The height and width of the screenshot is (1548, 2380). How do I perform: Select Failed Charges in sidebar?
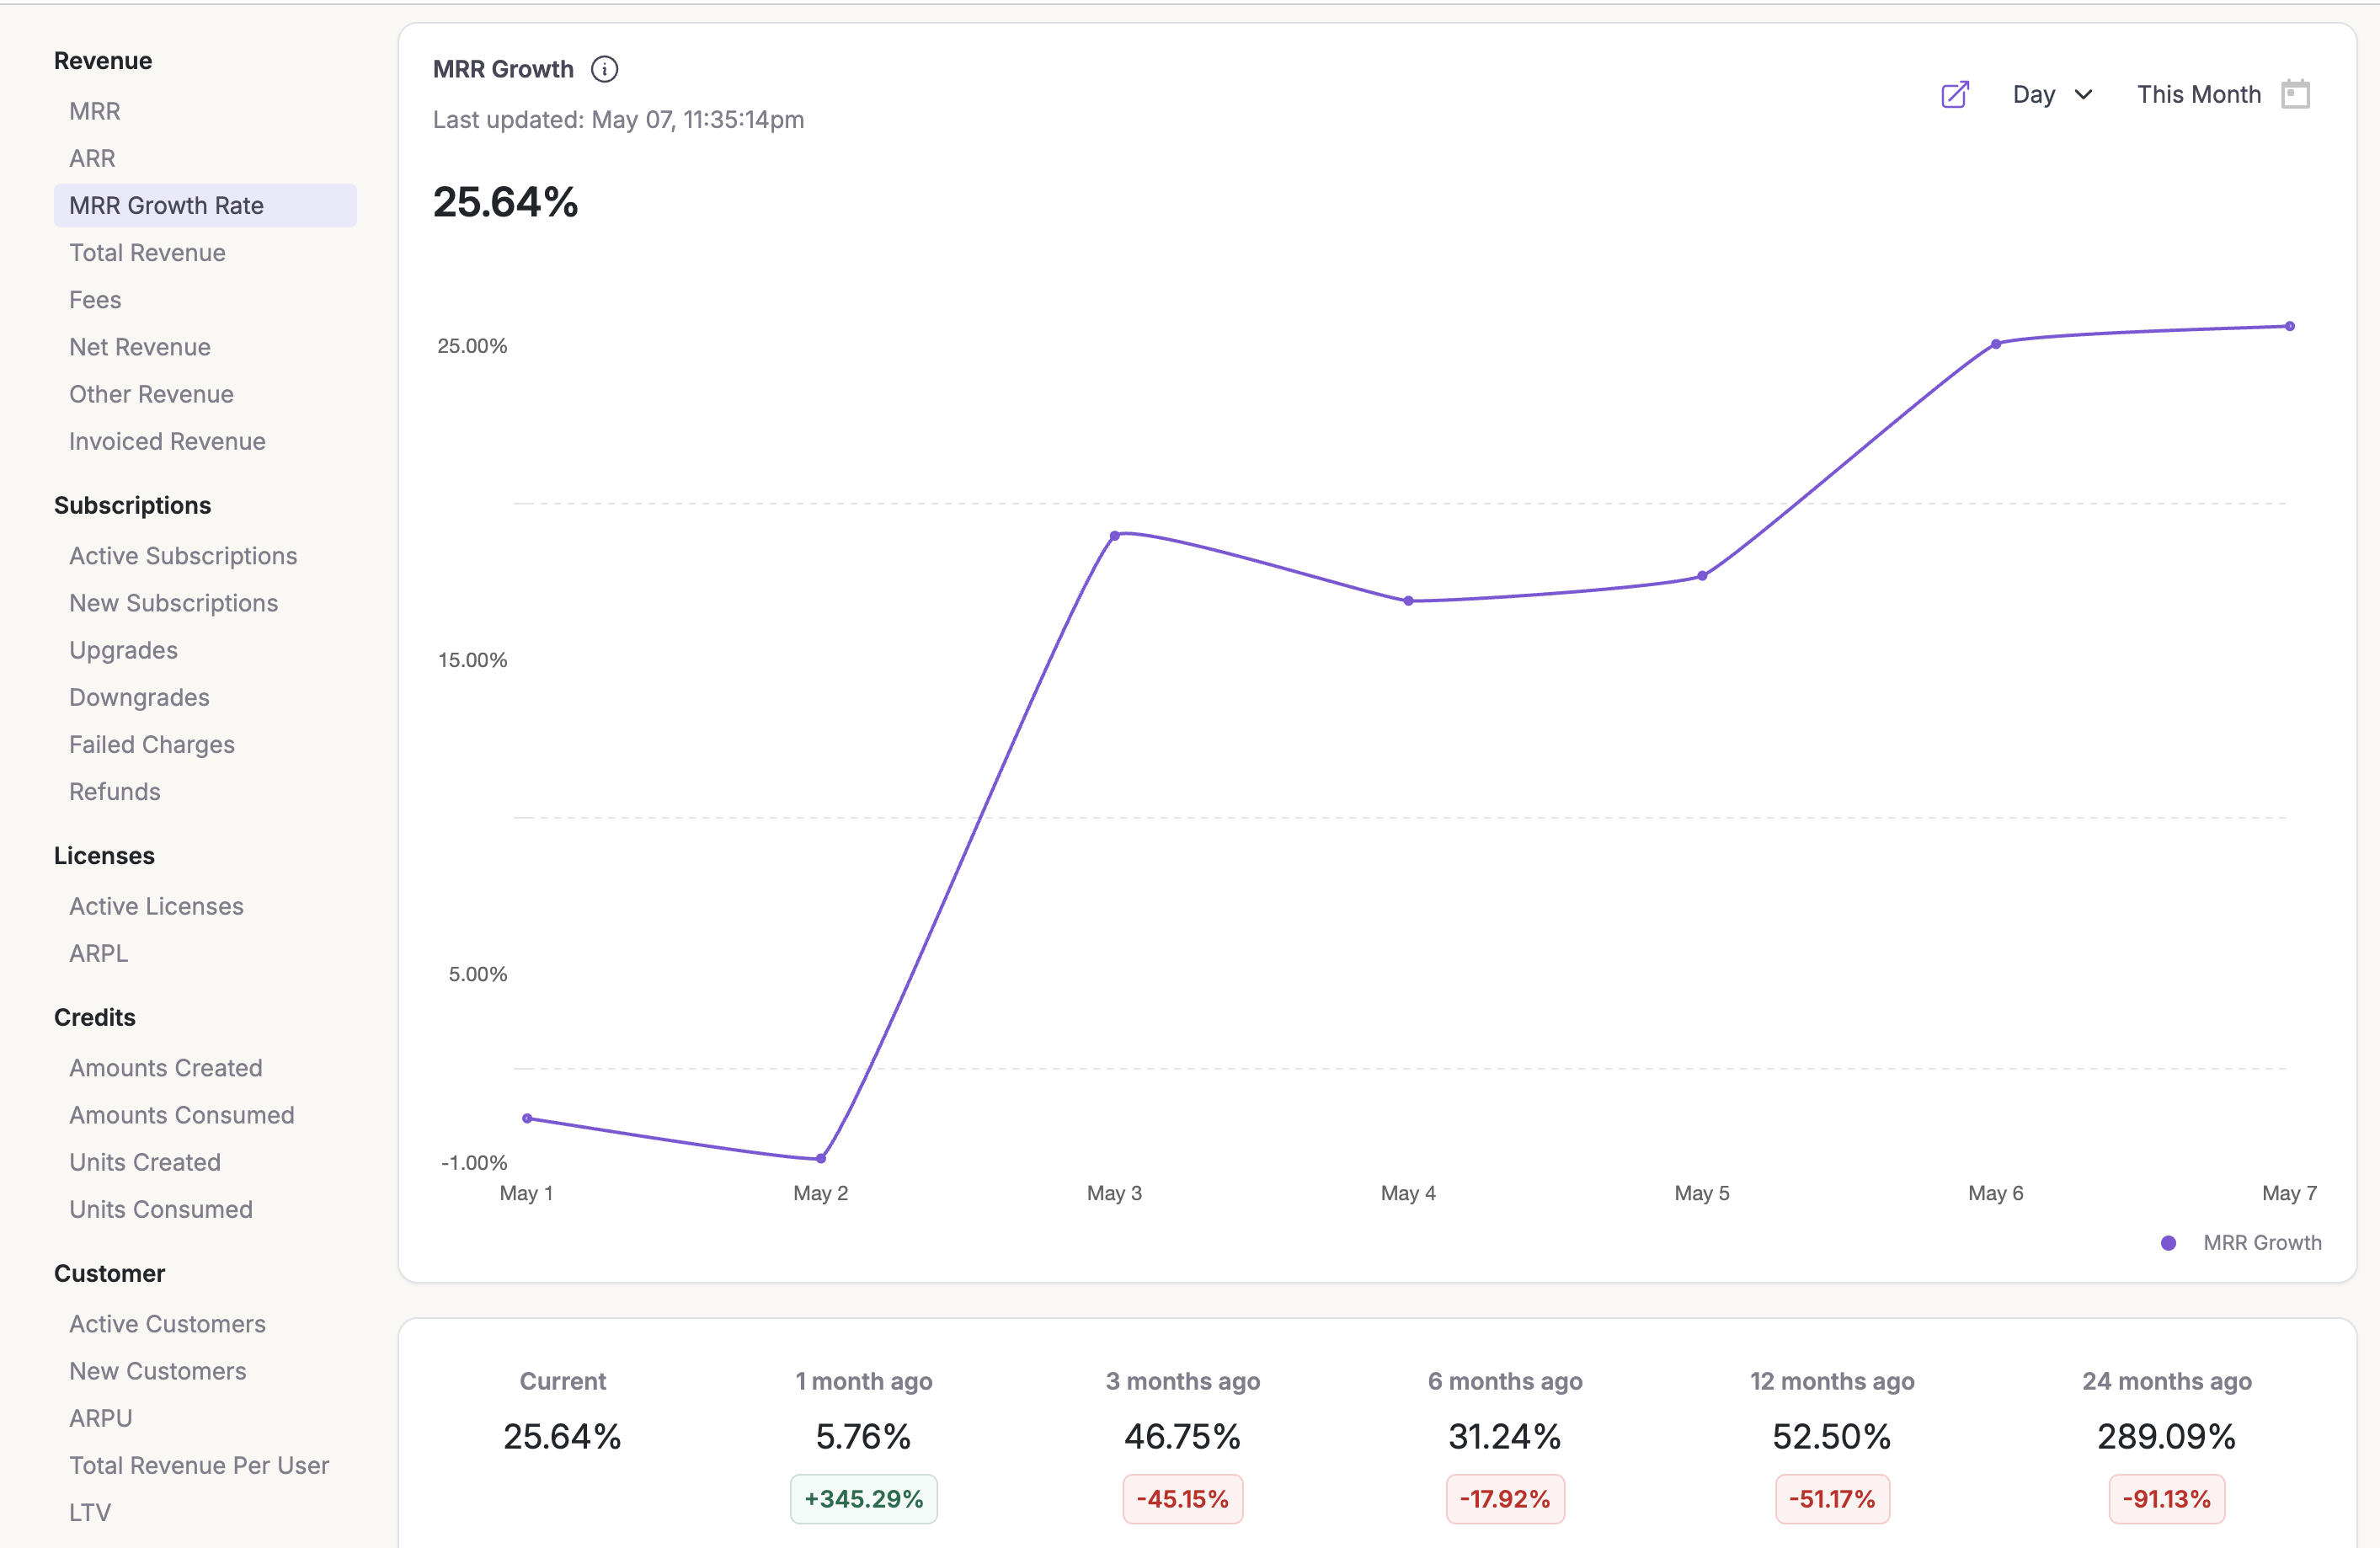[152, 745]
